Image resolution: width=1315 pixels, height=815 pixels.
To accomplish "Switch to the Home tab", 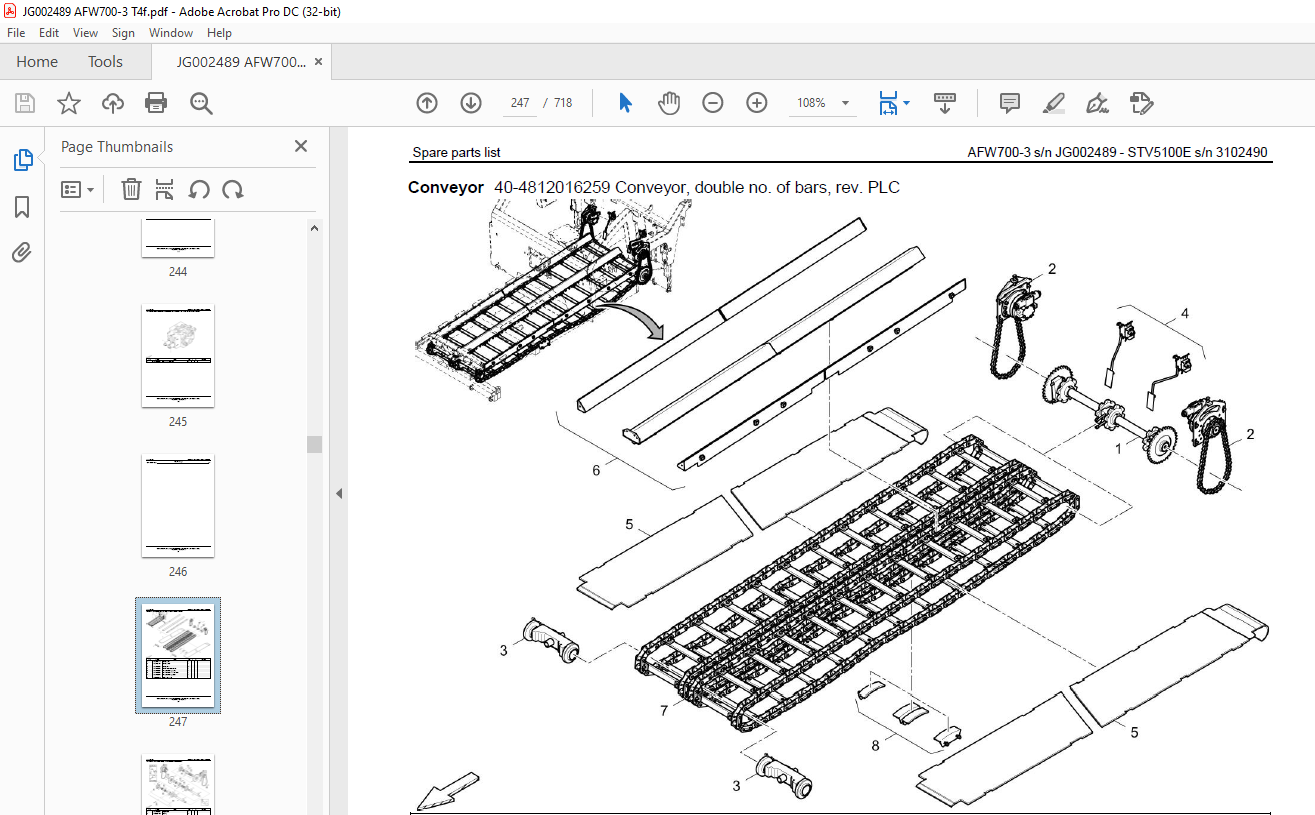I will point(37,61).
